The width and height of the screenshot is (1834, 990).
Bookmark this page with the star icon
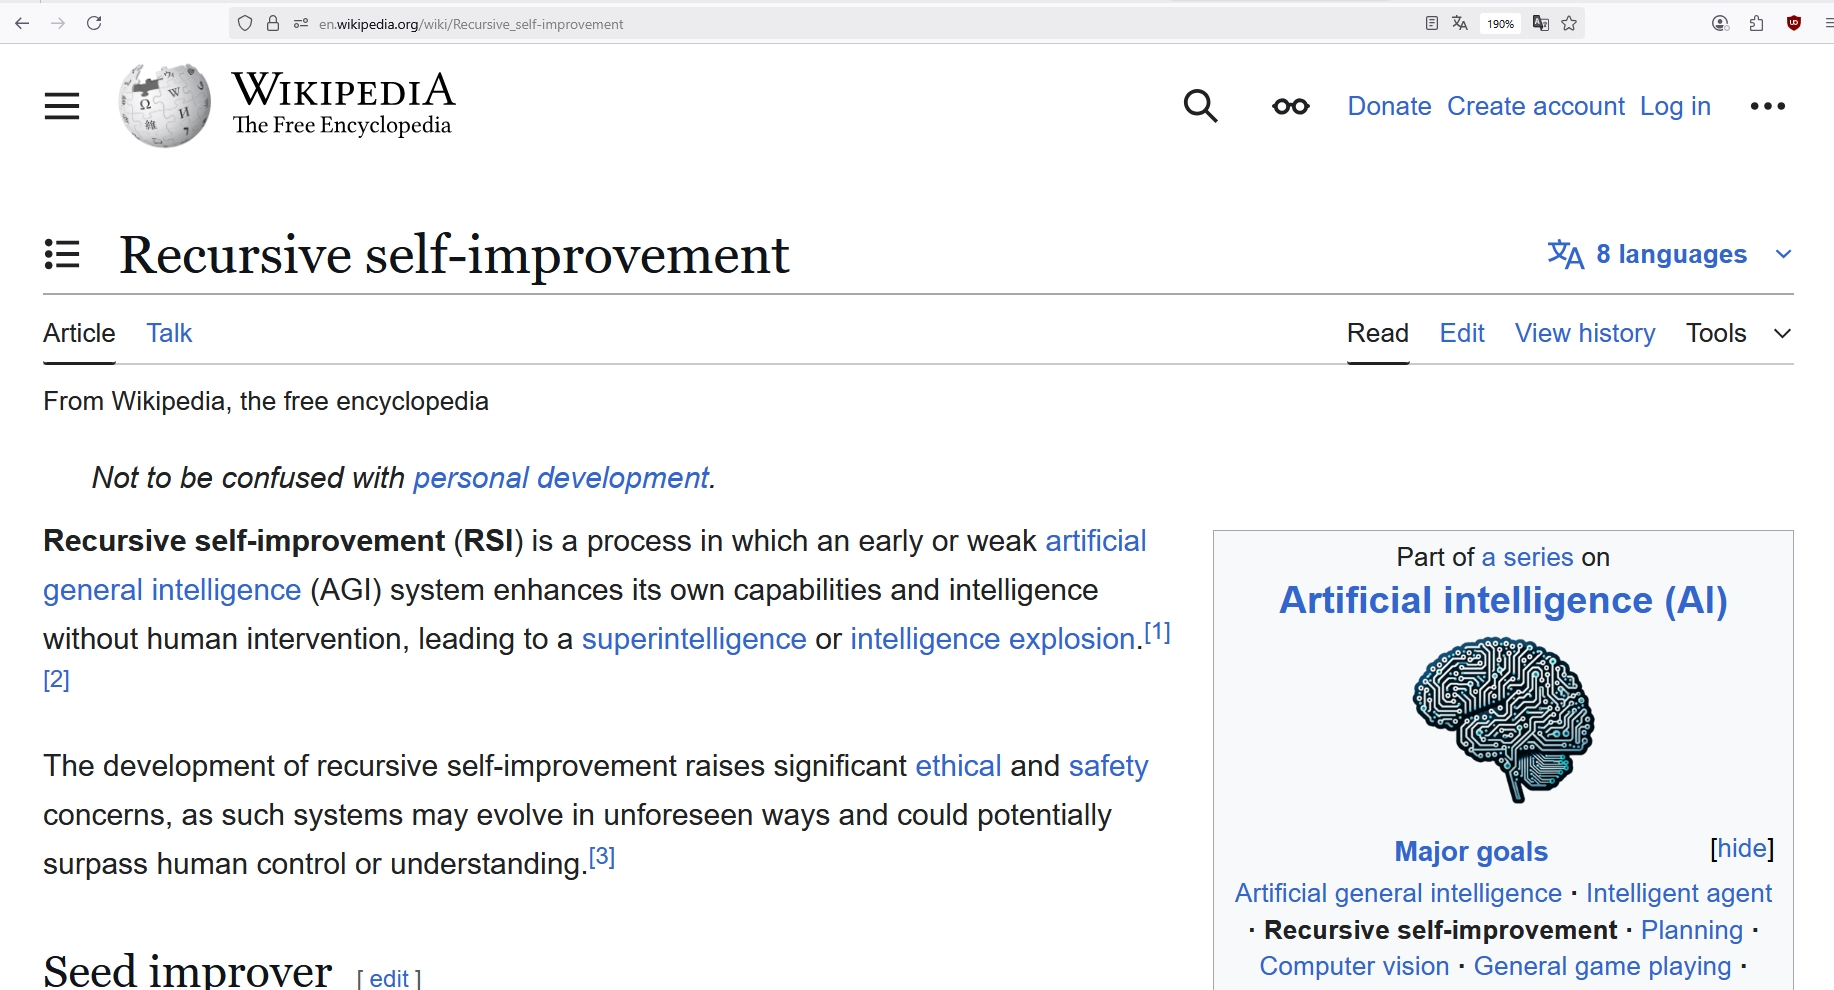coord(1569,23)
